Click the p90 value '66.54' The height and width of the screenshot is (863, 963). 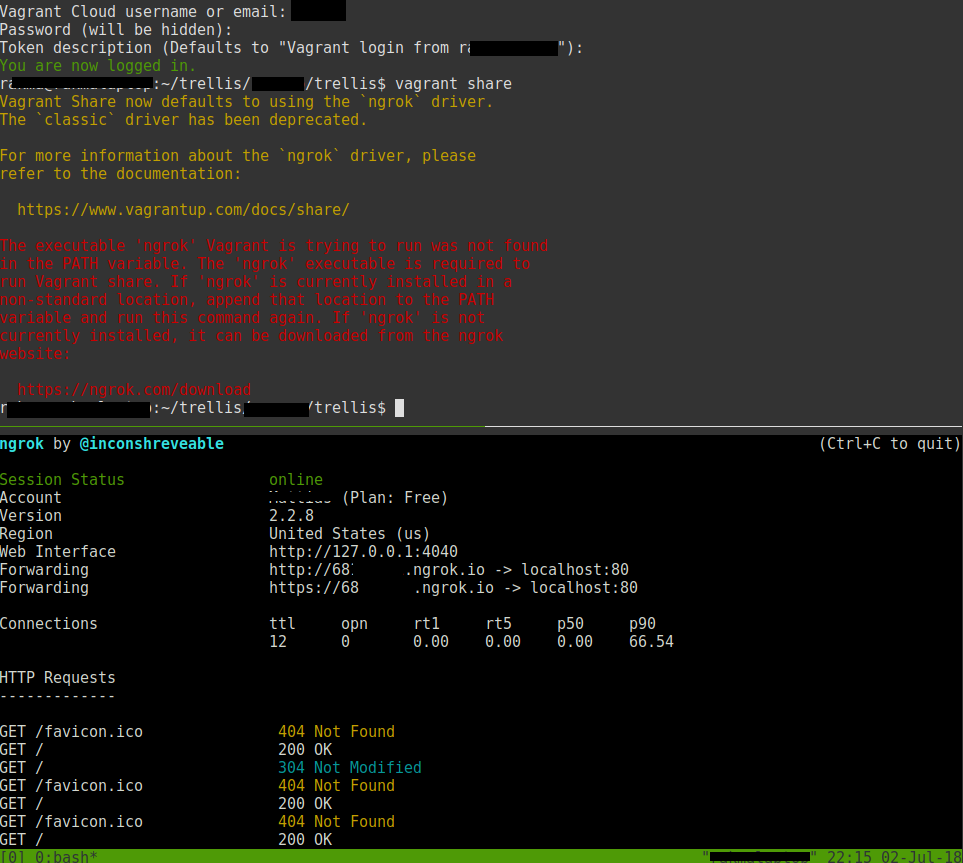click(651, 642)
